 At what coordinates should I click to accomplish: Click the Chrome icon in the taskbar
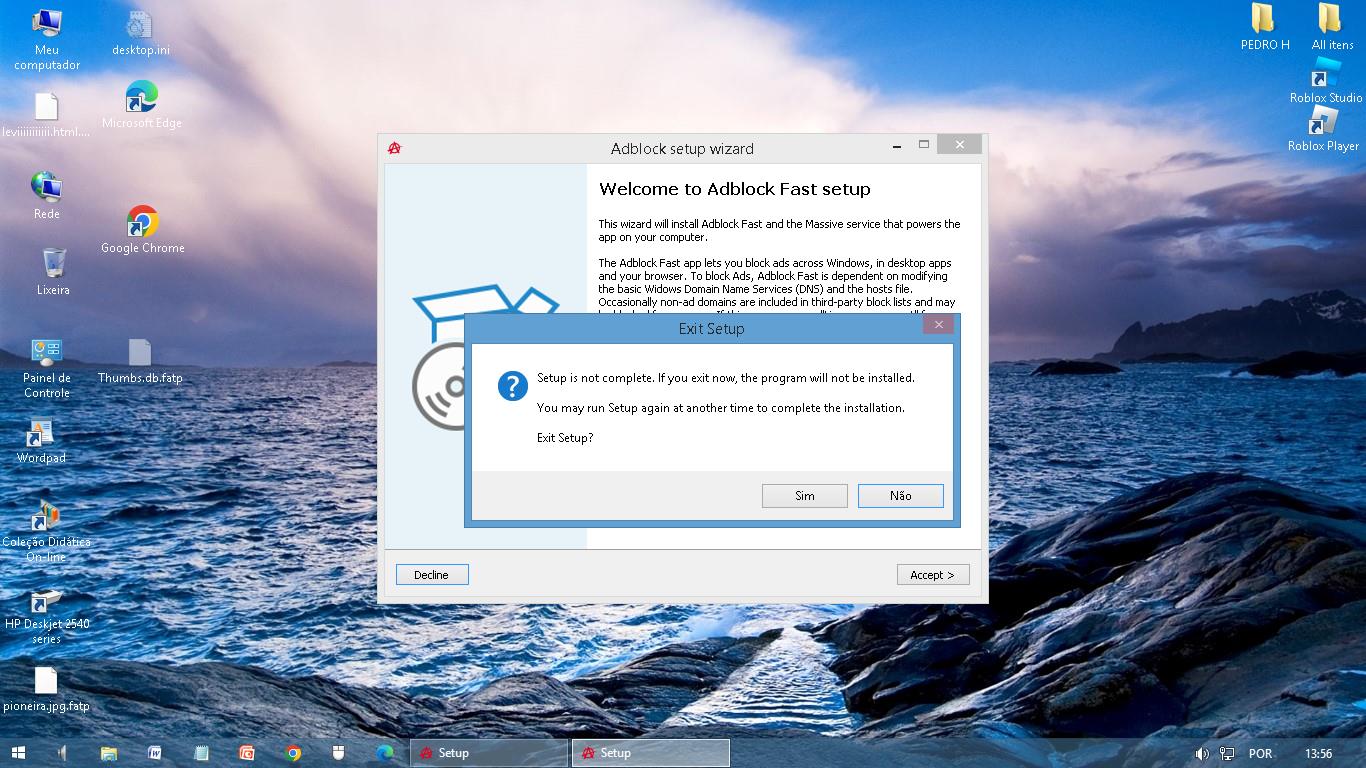pos(293,753)
